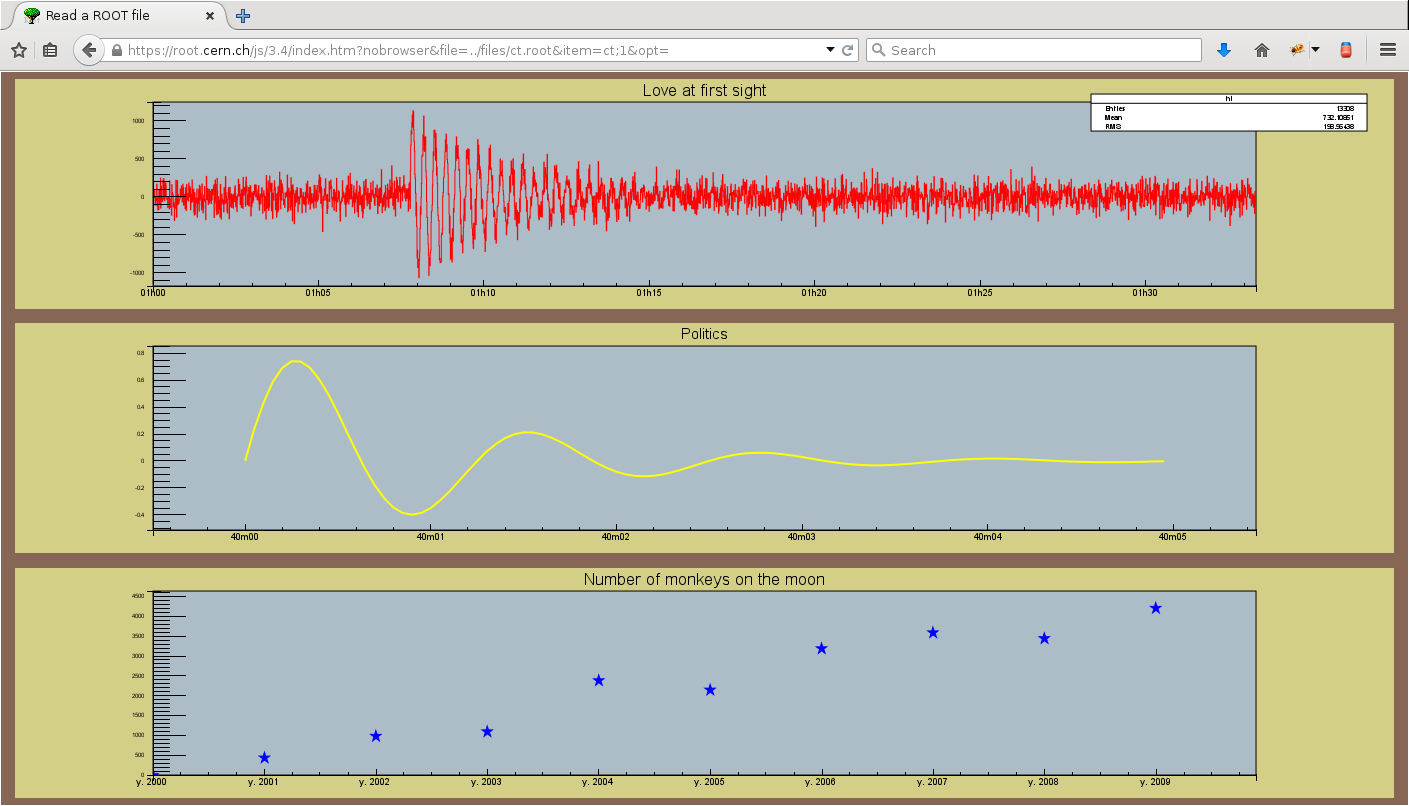Expand the URL bar history dropdown
The image size is (1409, 806).
[829, 50]
